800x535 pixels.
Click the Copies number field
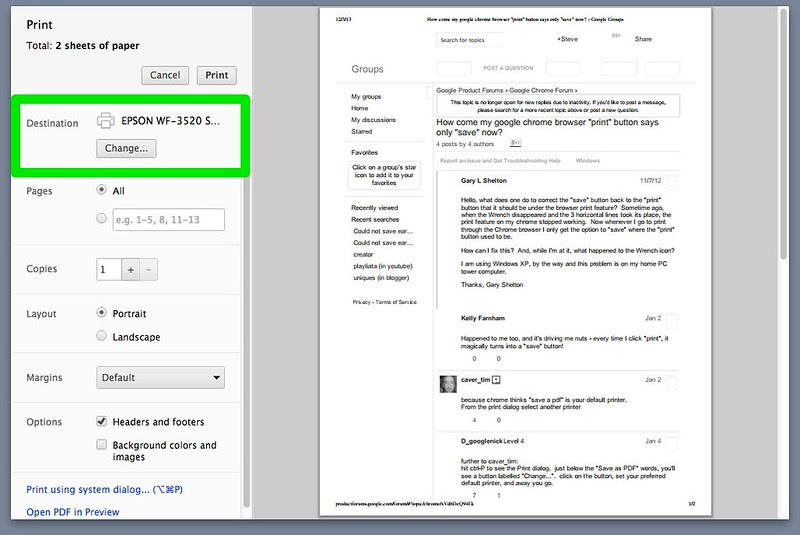point(109,270)
